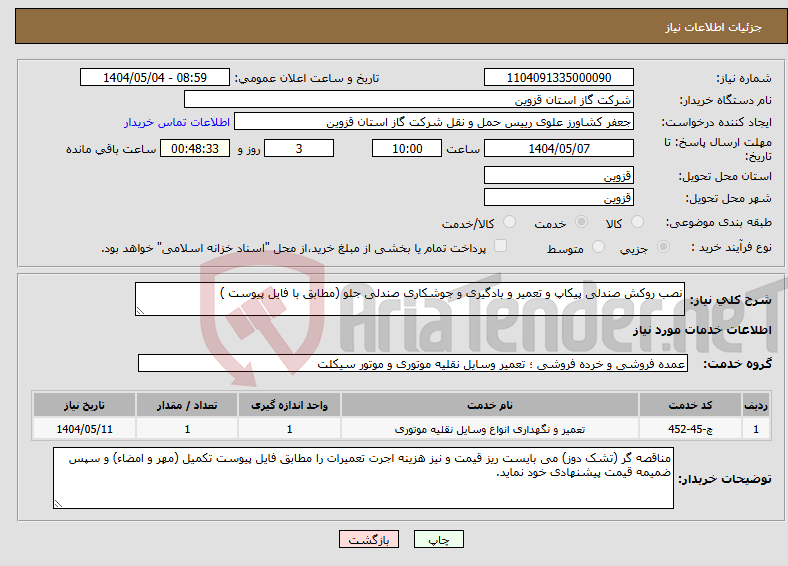Click the service code cell چ-45-452
788x566 pixels.
[690, 429]
